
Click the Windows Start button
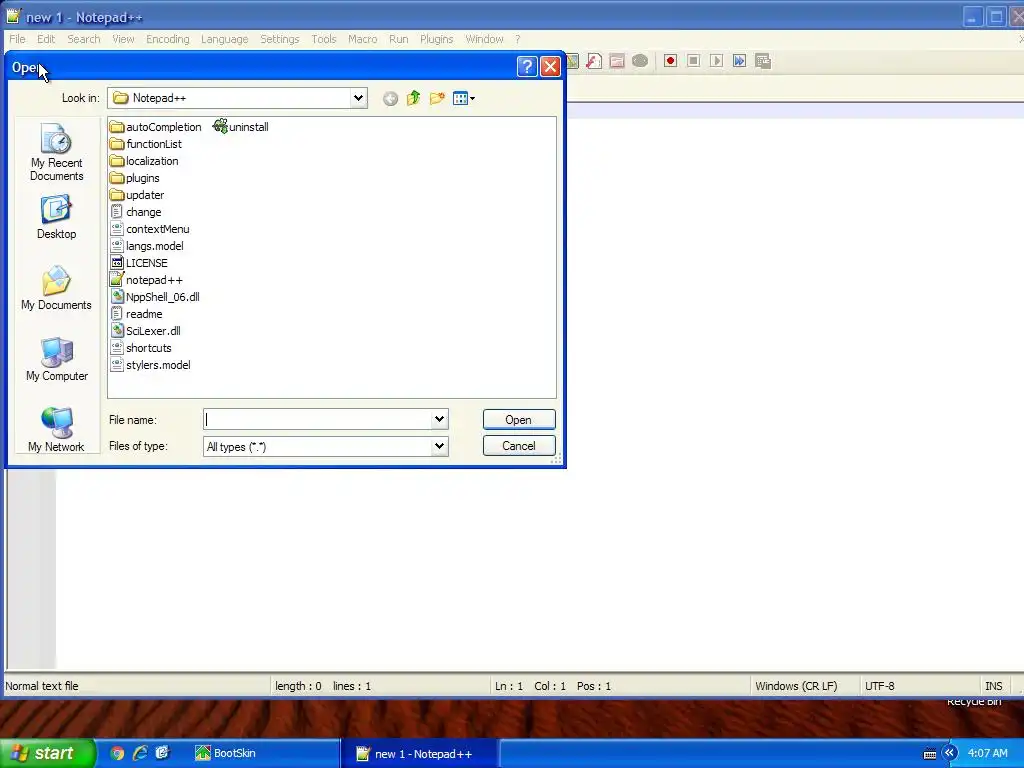48,753
